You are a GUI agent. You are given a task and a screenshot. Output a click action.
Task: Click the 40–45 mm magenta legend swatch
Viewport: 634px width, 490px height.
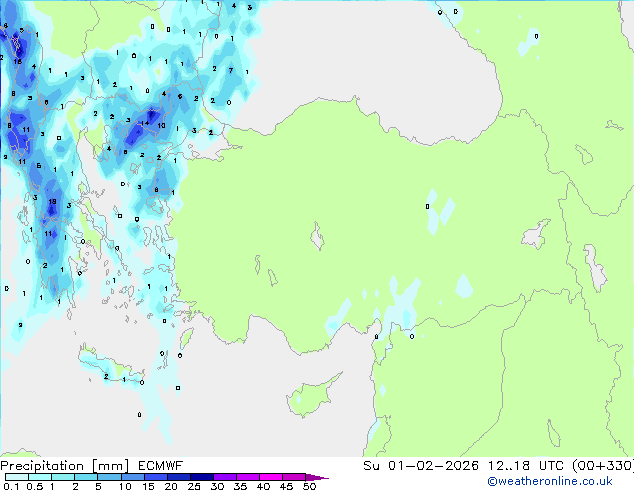tap(271, 477)
